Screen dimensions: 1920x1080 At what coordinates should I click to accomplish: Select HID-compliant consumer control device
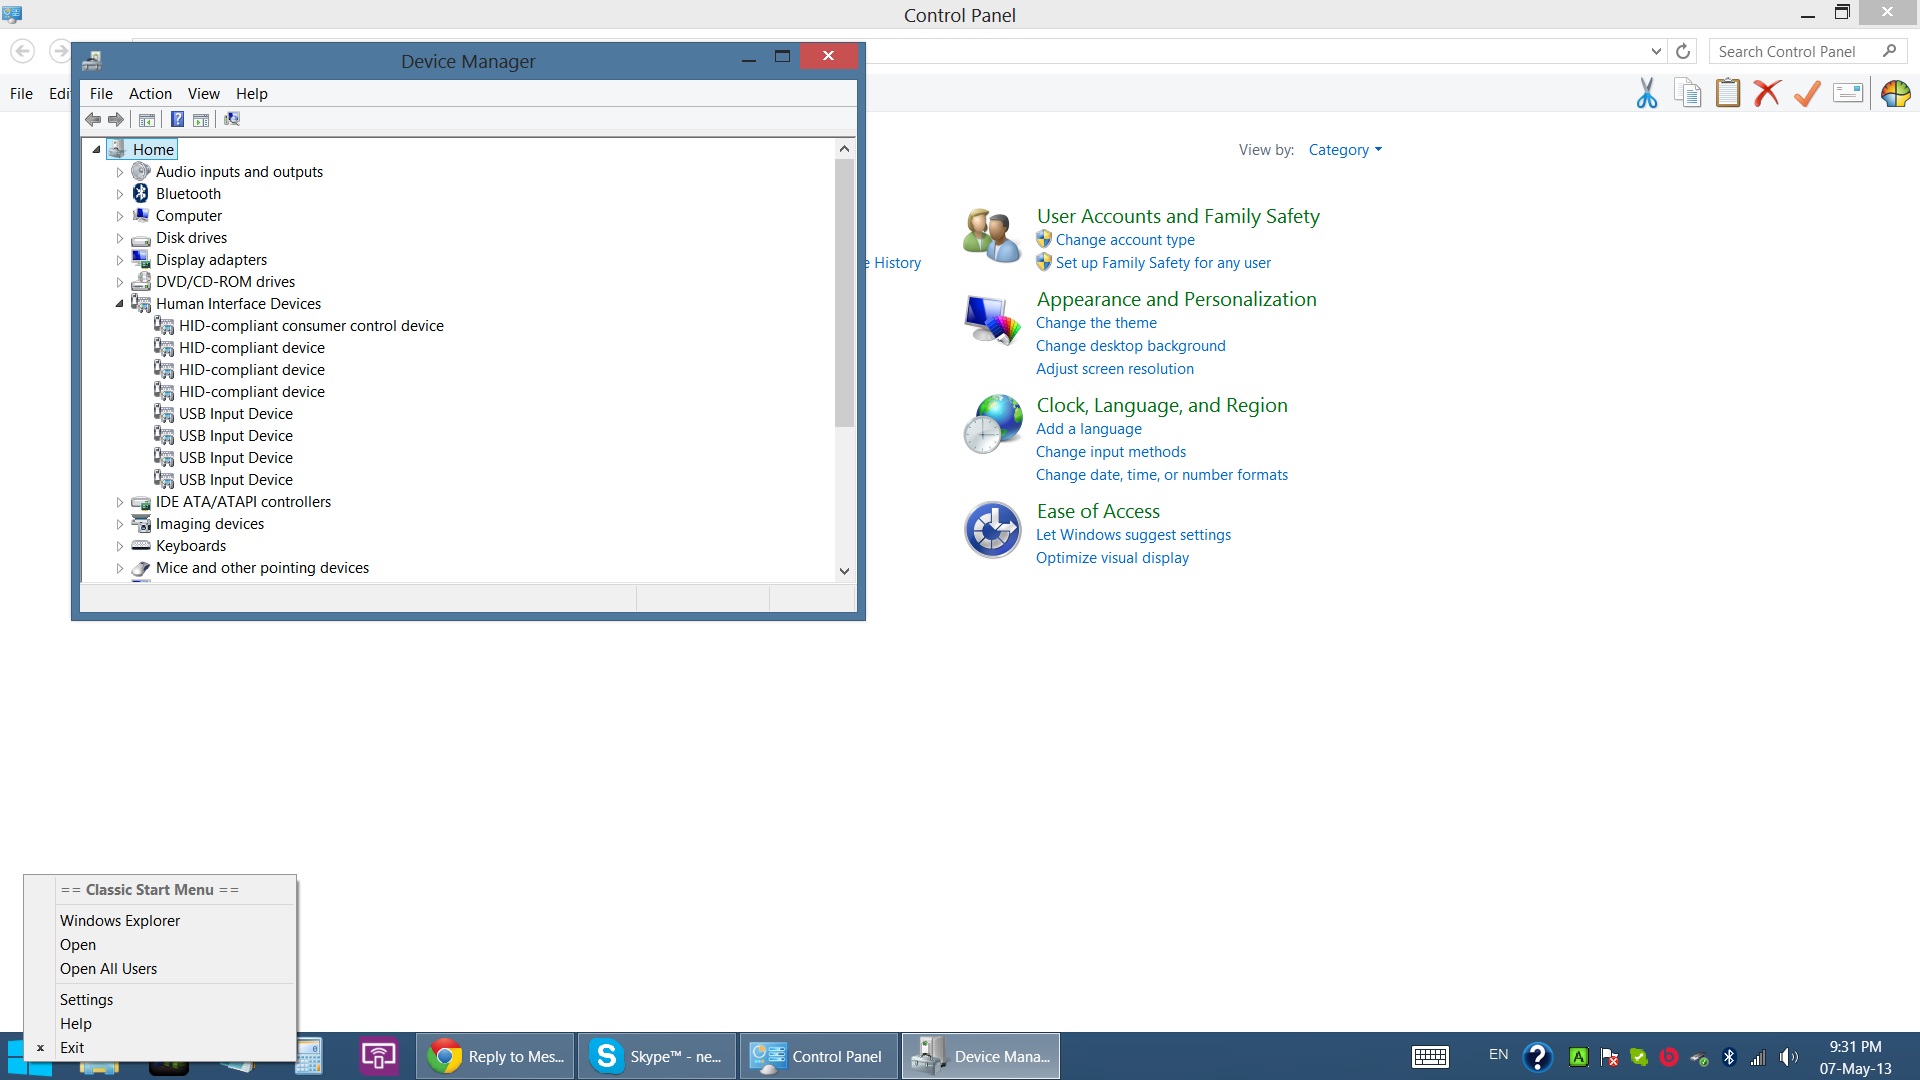click(311, 326)
